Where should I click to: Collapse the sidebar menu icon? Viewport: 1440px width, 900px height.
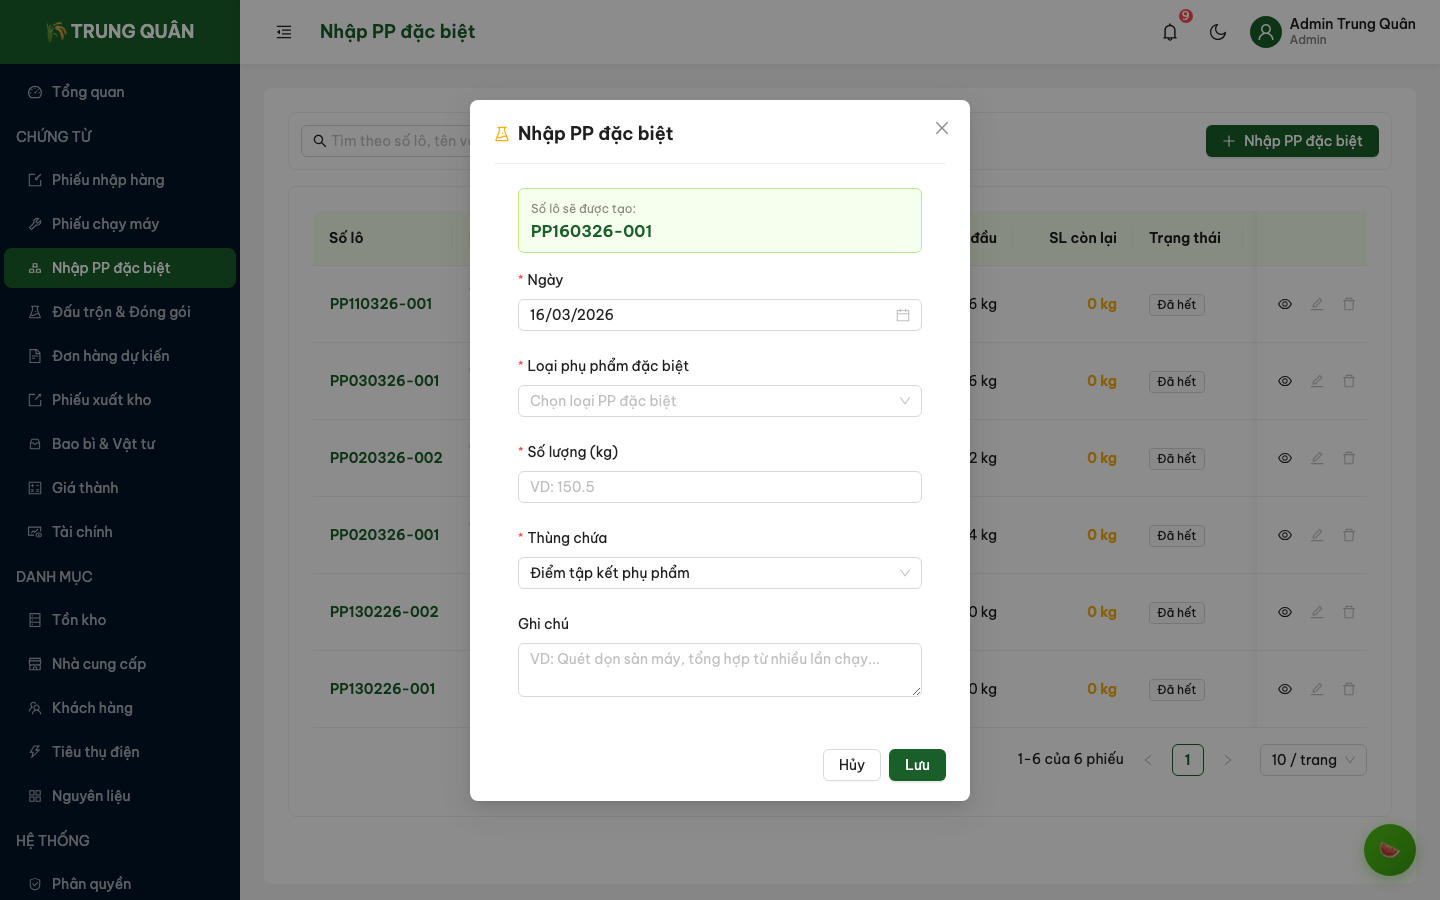[284, 32]
